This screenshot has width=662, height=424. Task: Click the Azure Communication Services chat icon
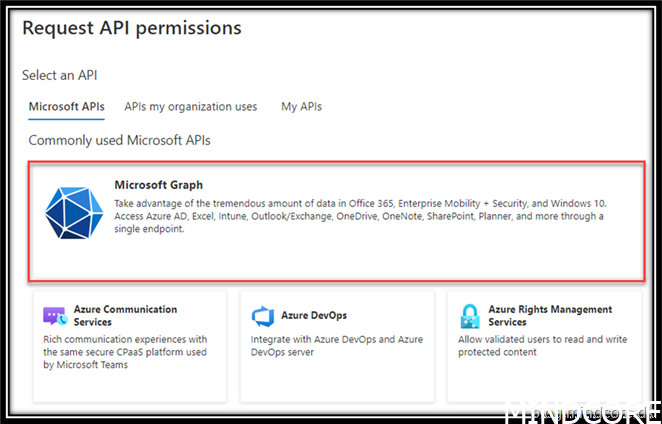click(x=54, y=316)
